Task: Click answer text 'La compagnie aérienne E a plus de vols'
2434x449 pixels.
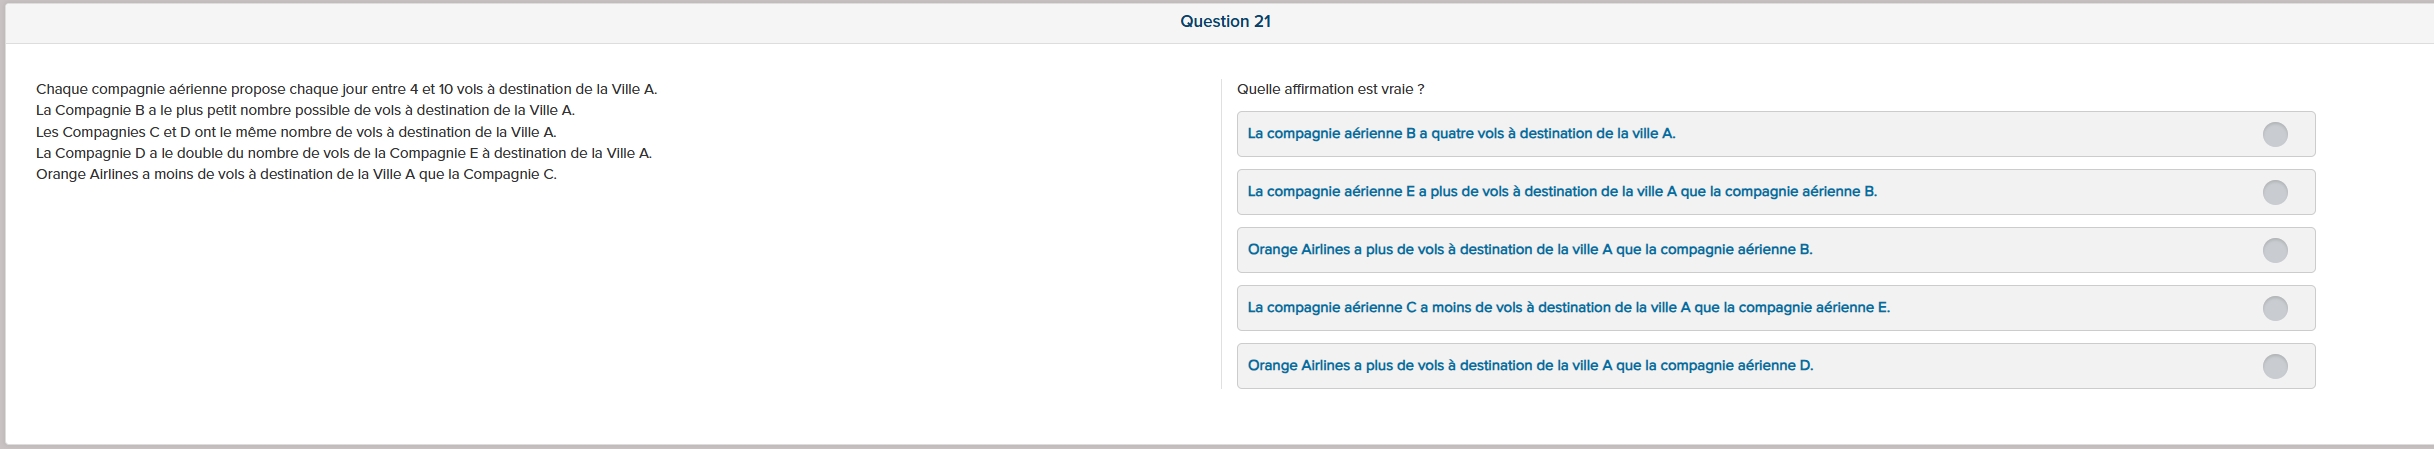Action: [x=1562, y=192]
